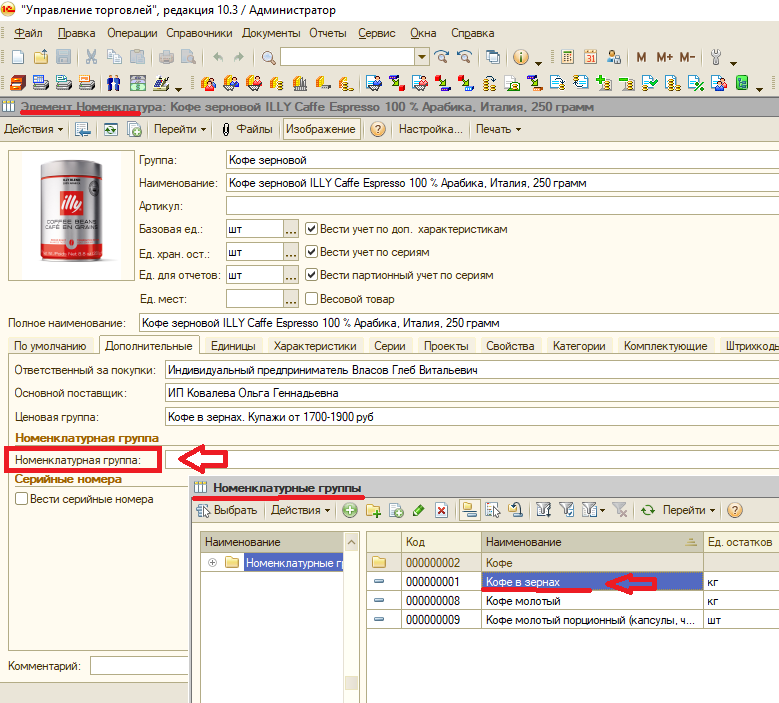Open 'Действия' dropdown in groups window
This screenshot has height=703, width=779.
coord(301,510)
